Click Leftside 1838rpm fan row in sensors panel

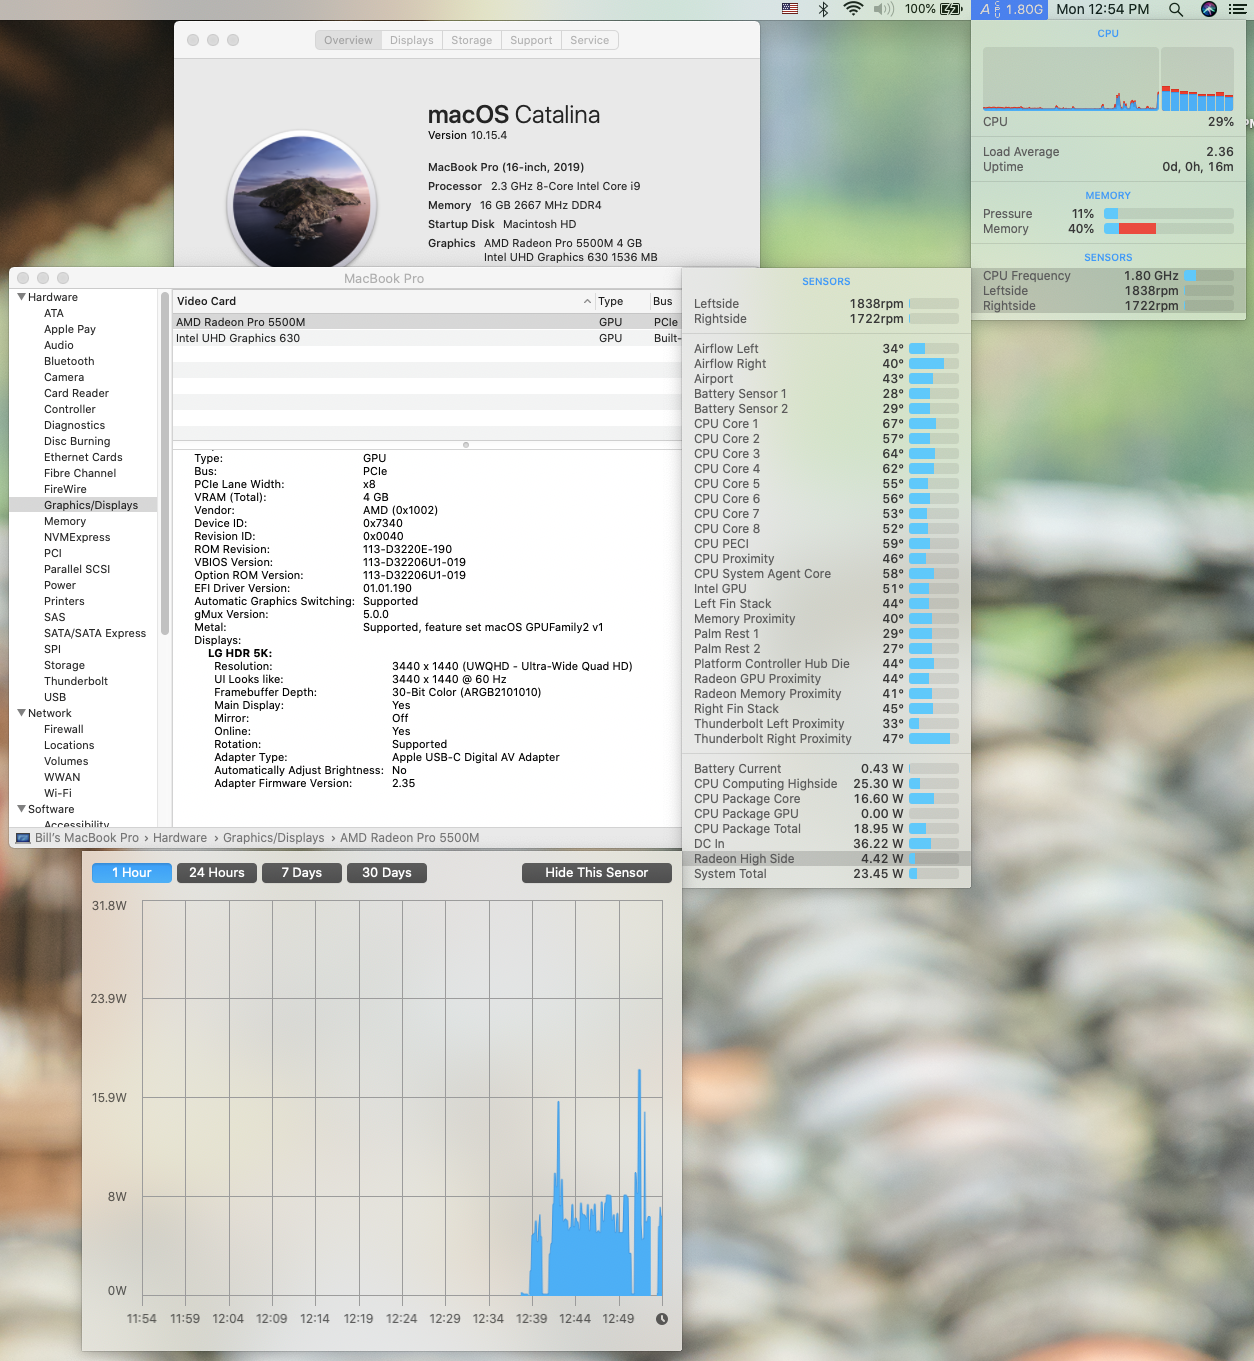tap(826, 304)
